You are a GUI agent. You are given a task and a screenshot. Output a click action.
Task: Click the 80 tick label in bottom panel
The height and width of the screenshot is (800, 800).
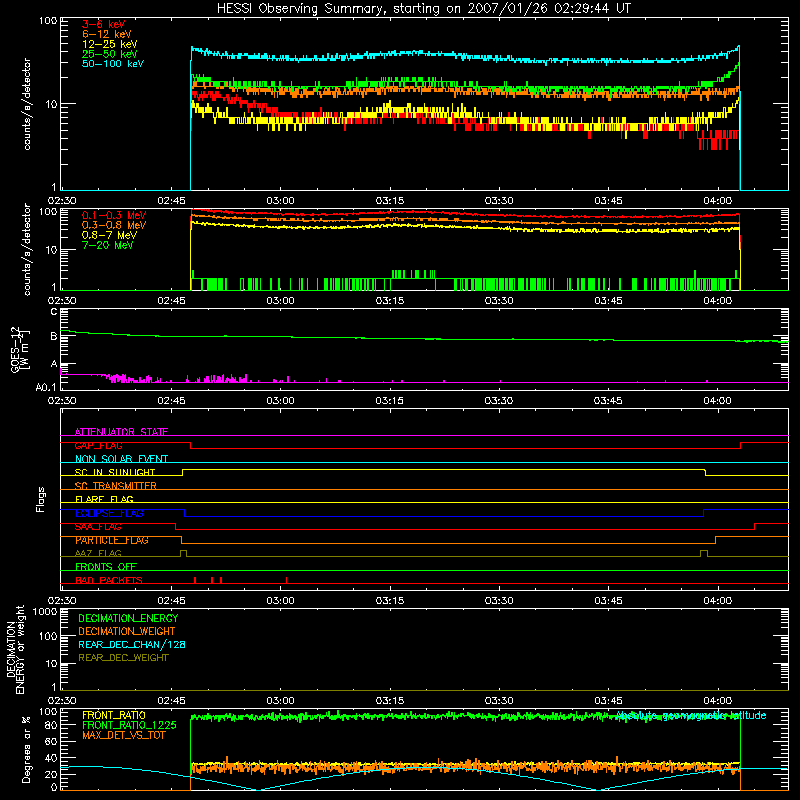pos(51,725)
